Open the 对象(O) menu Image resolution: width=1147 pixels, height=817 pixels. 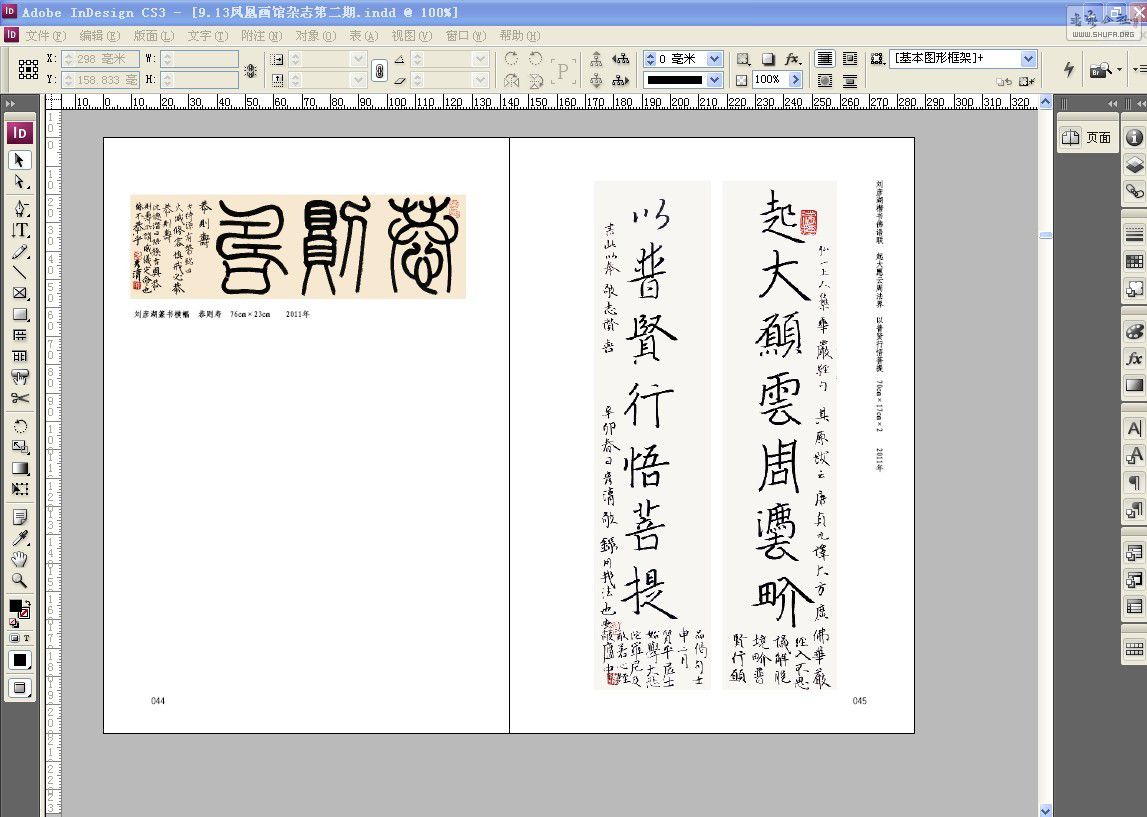point(316,35)
